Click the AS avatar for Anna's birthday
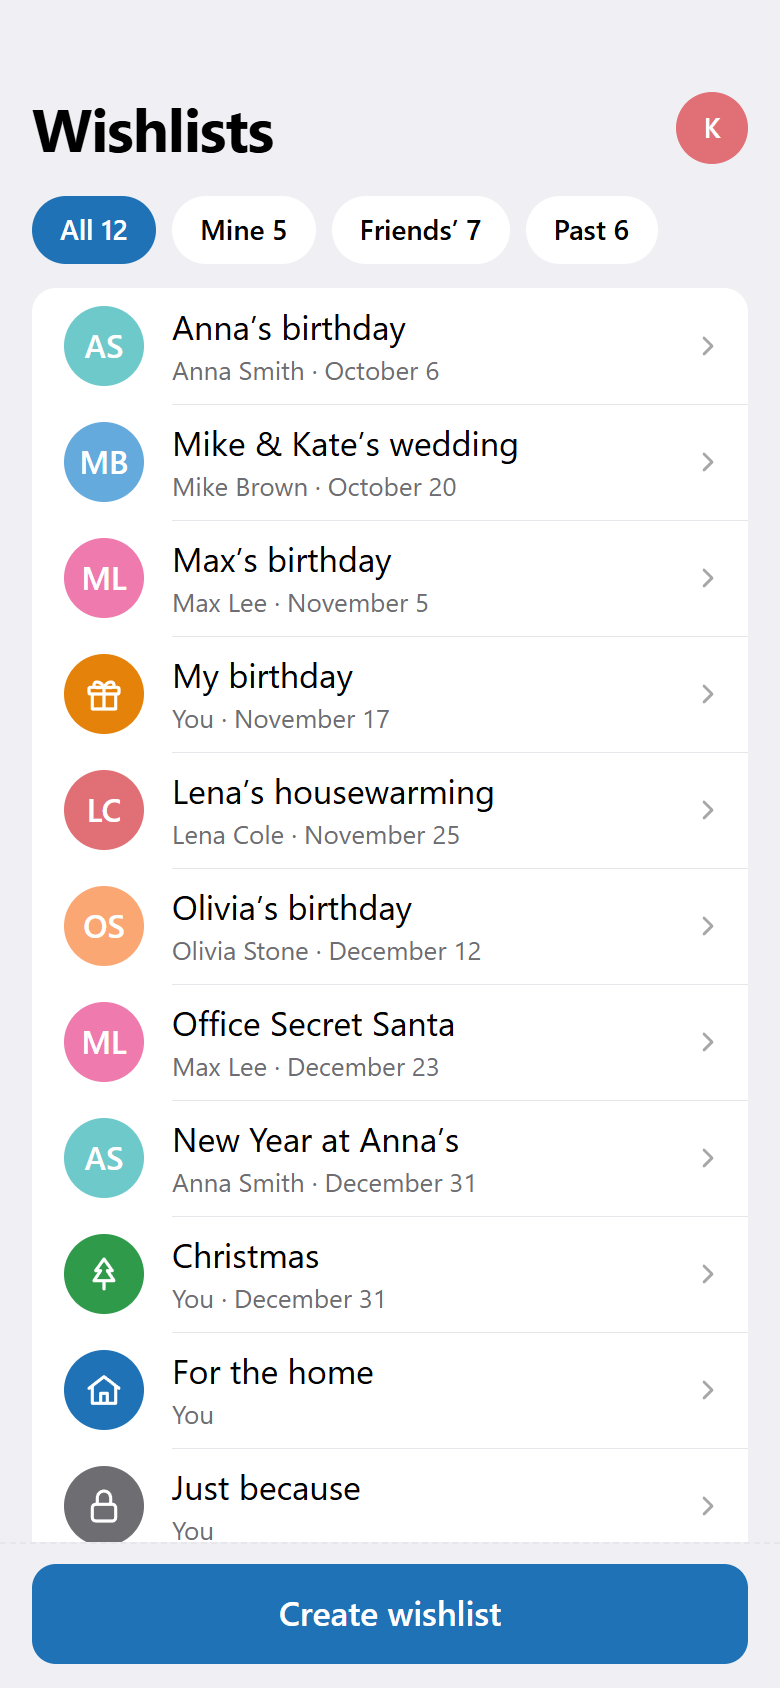 tap(104, 346)
